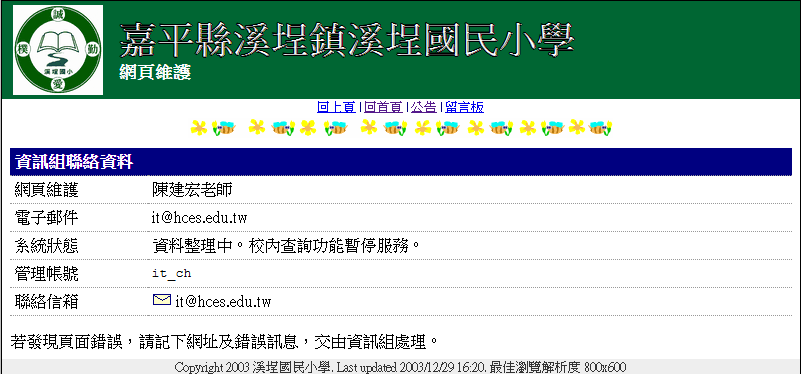Viewport: 801px width, 374px height.
Task: Click the 網頁維護 table row label
Action: pos(46,190)
